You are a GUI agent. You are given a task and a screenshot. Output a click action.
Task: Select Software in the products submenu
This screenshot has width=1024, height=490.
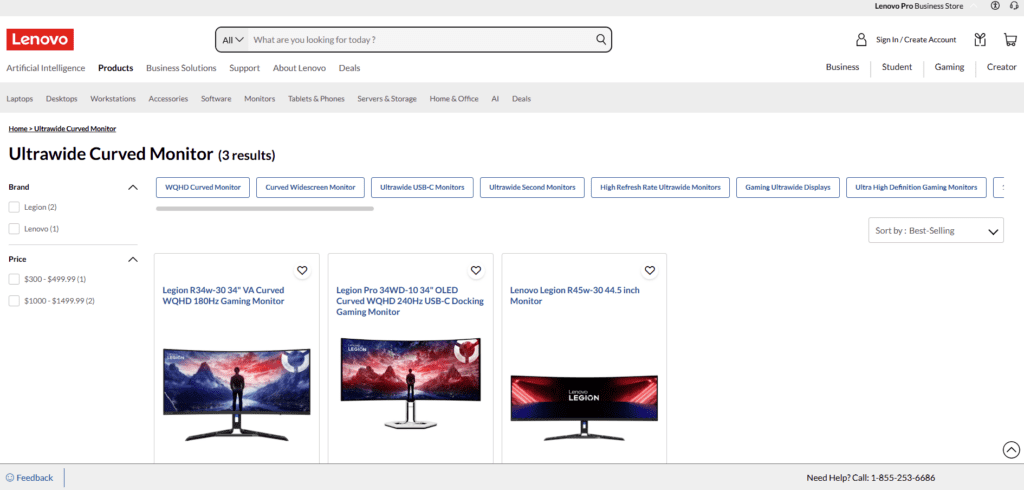tap(216, 99)
